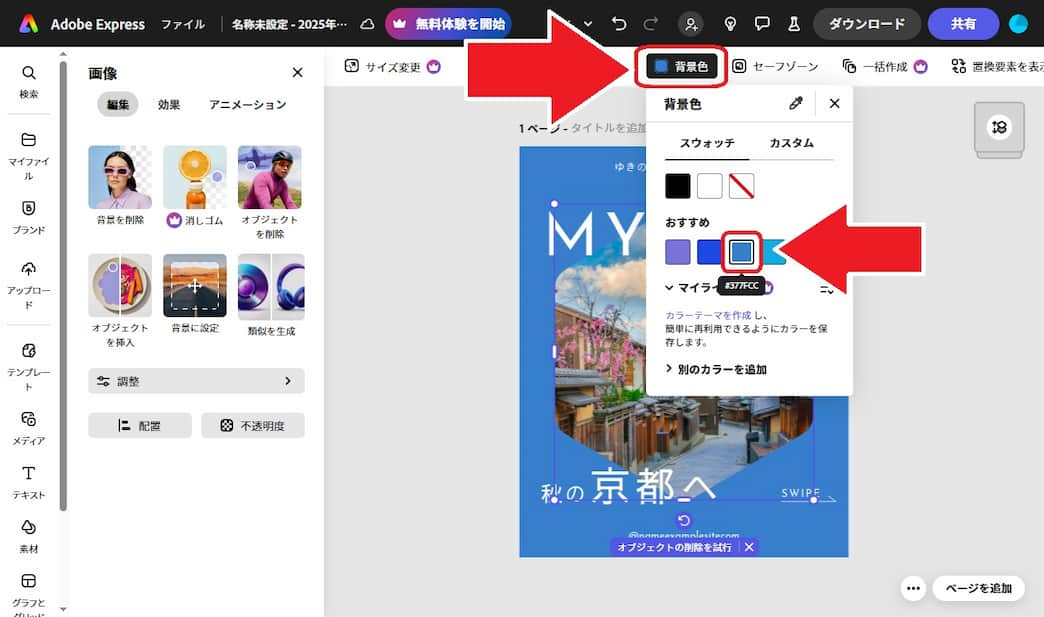
Task: Open the ファイル menu
Action: point(183,24)
